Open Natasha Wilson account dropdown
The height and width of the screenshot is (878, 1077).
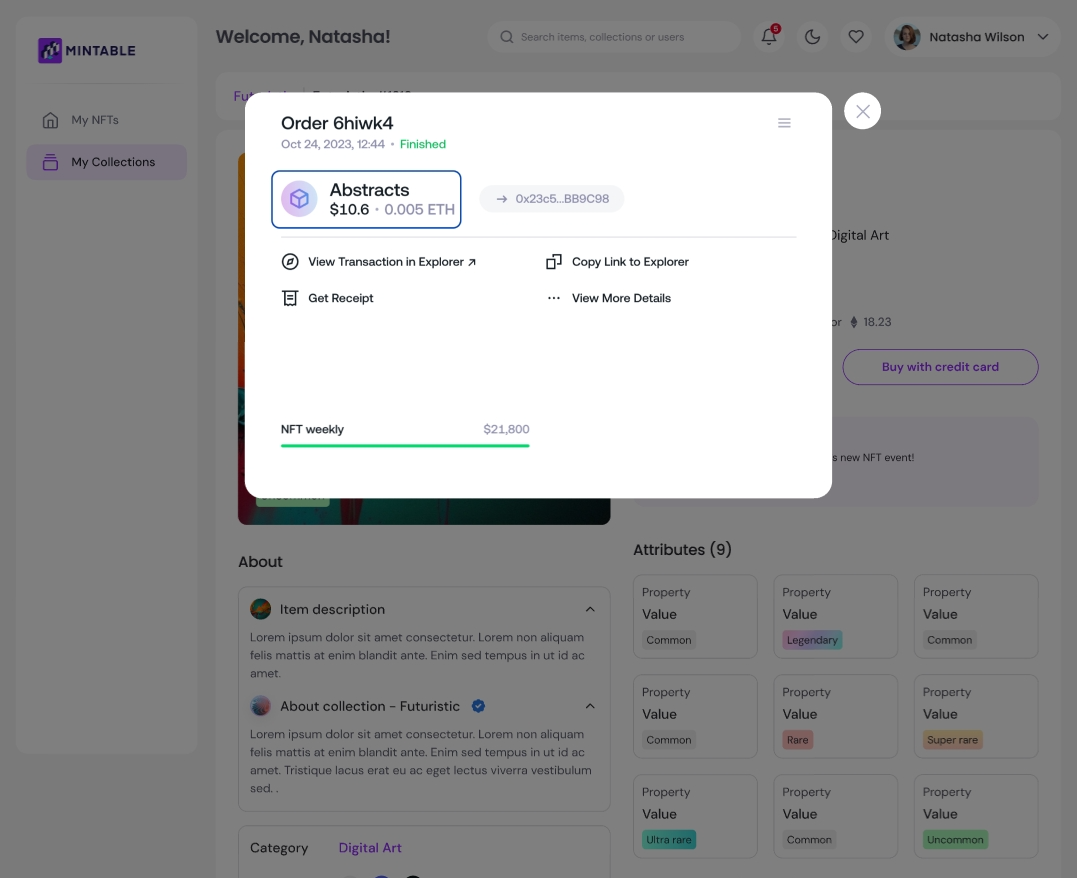(1043, 37)
